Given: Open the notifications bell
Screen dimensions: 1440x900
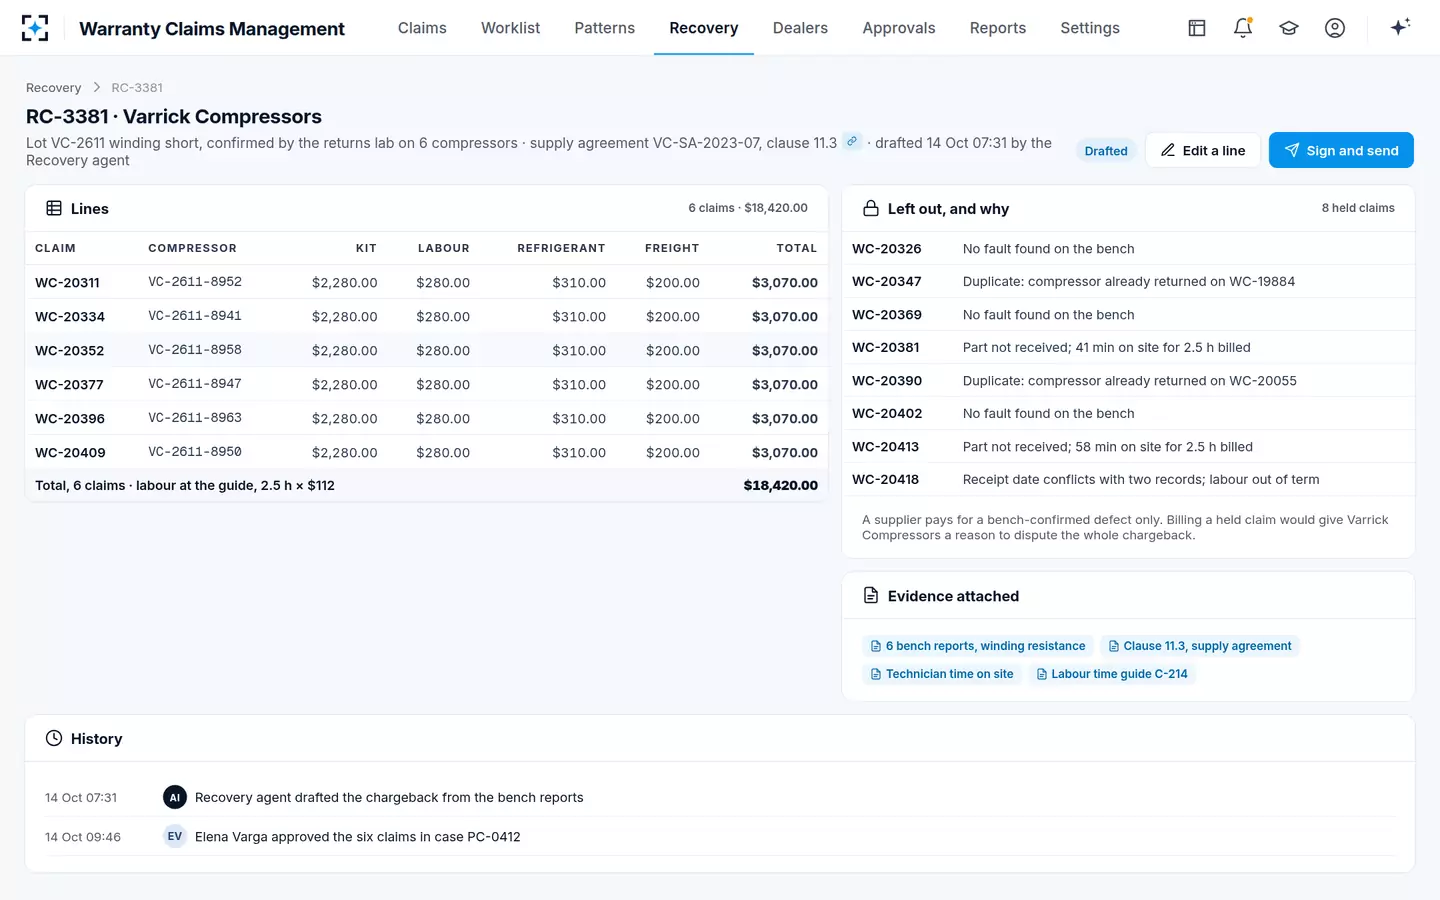Looking at the screenshot, I should (x=1243, y=28).
